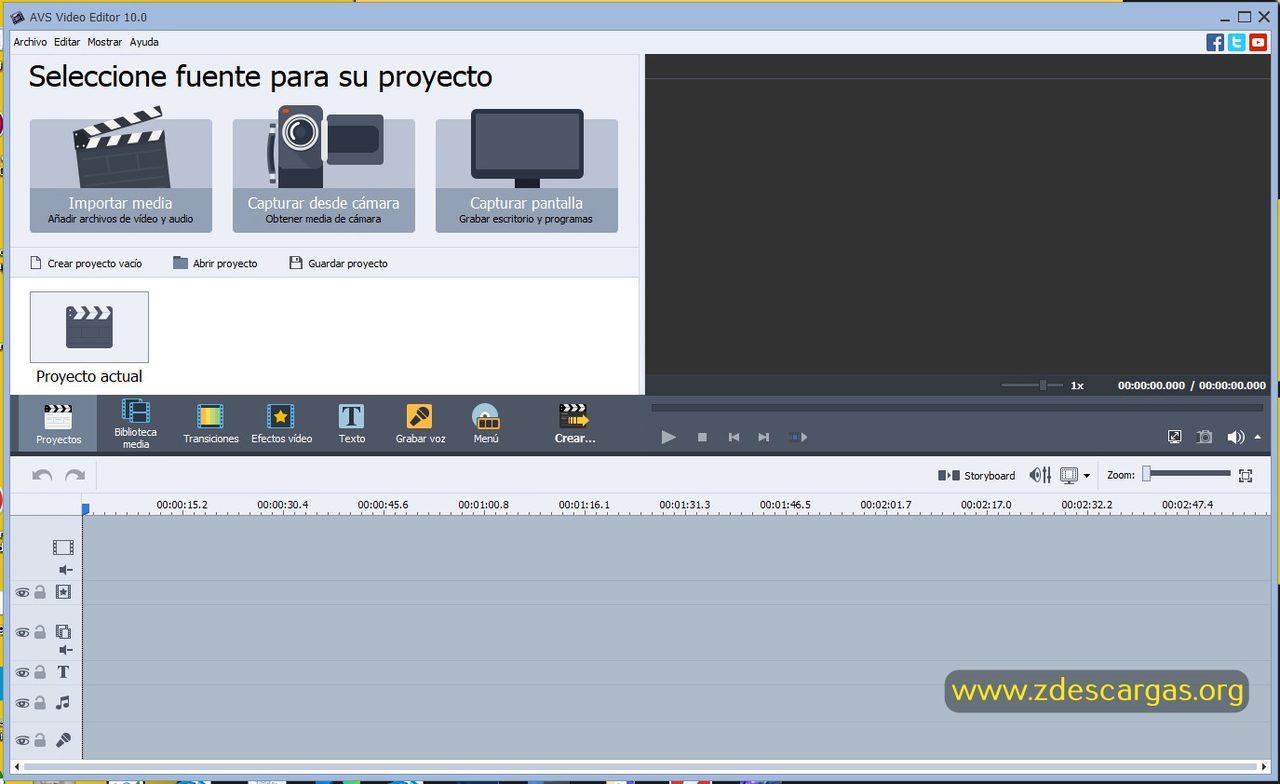
Task: Hide the video overlay track
Action: [x=22, y=632]
